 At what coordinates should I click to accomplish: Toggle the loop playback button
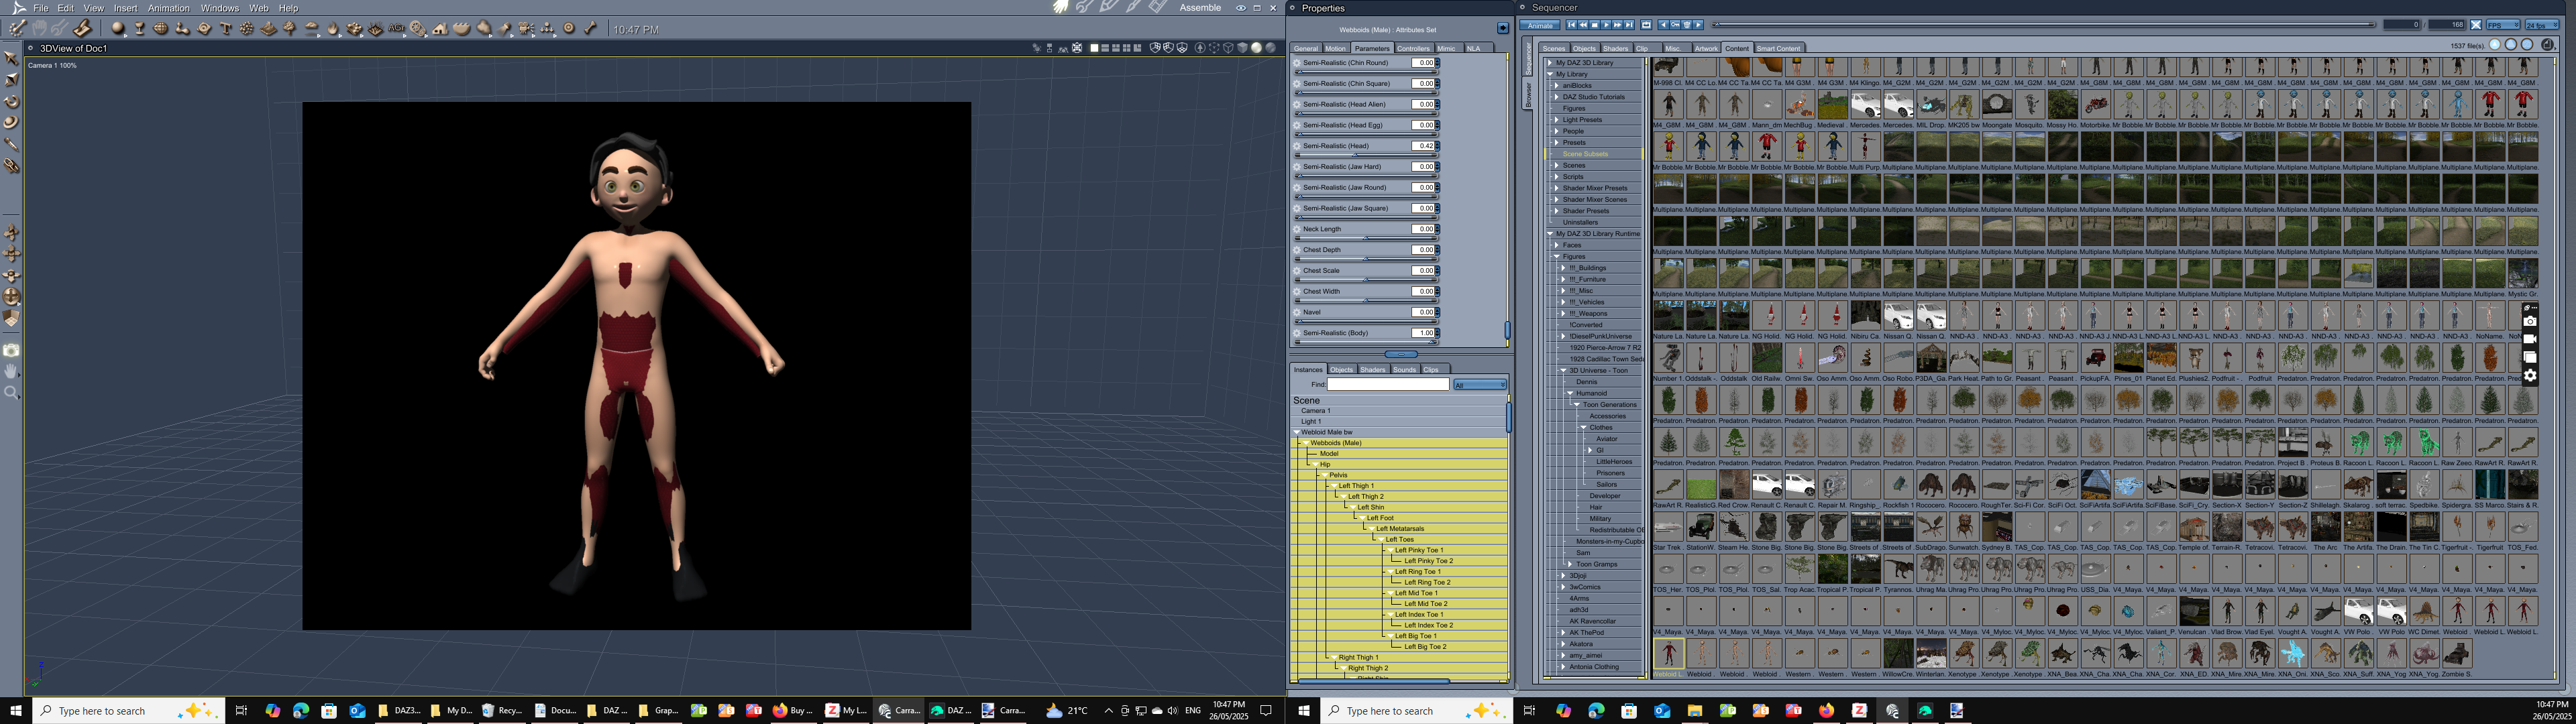pyautogui.click(x=1646, y=25)
